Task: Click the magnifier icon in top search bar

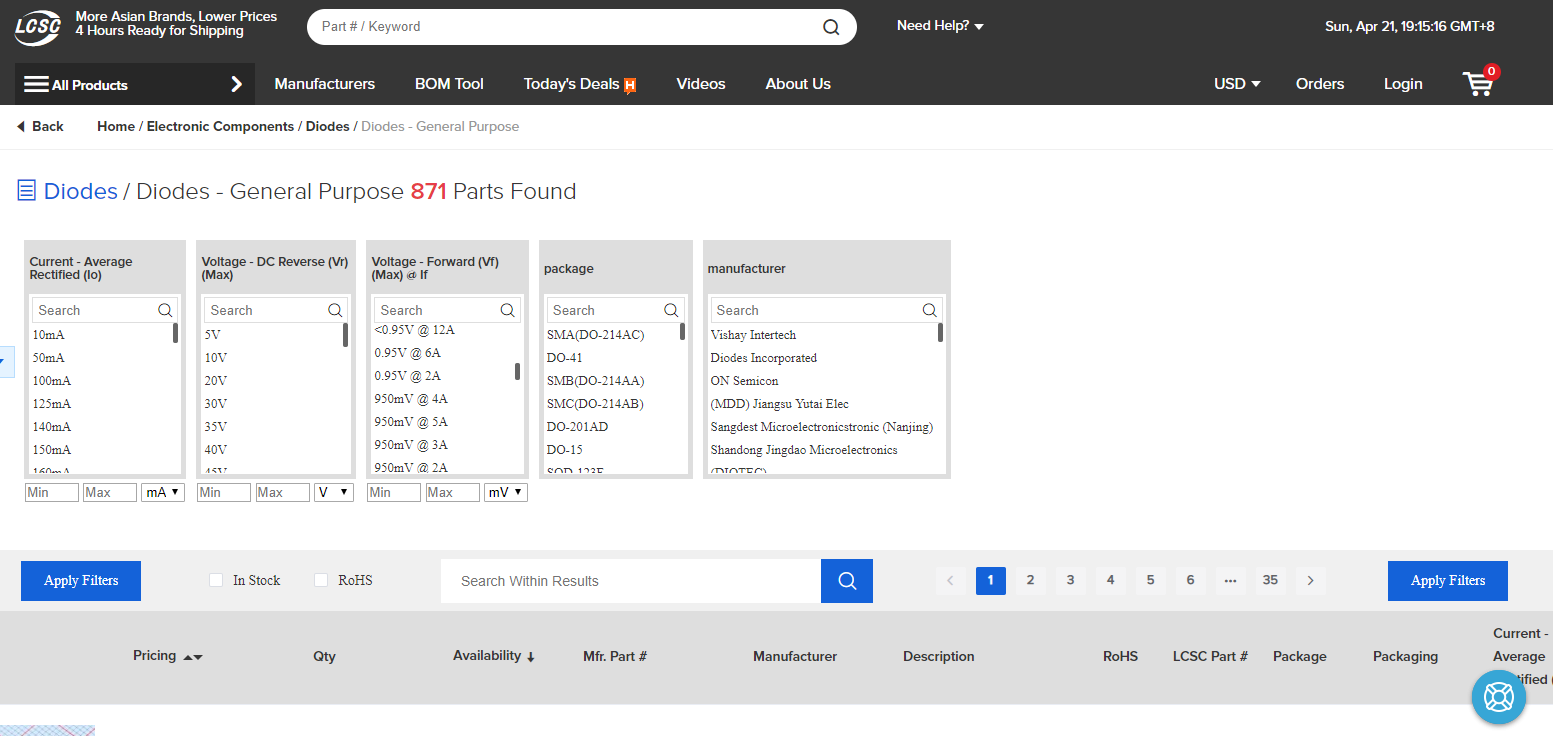Action: 831,27
